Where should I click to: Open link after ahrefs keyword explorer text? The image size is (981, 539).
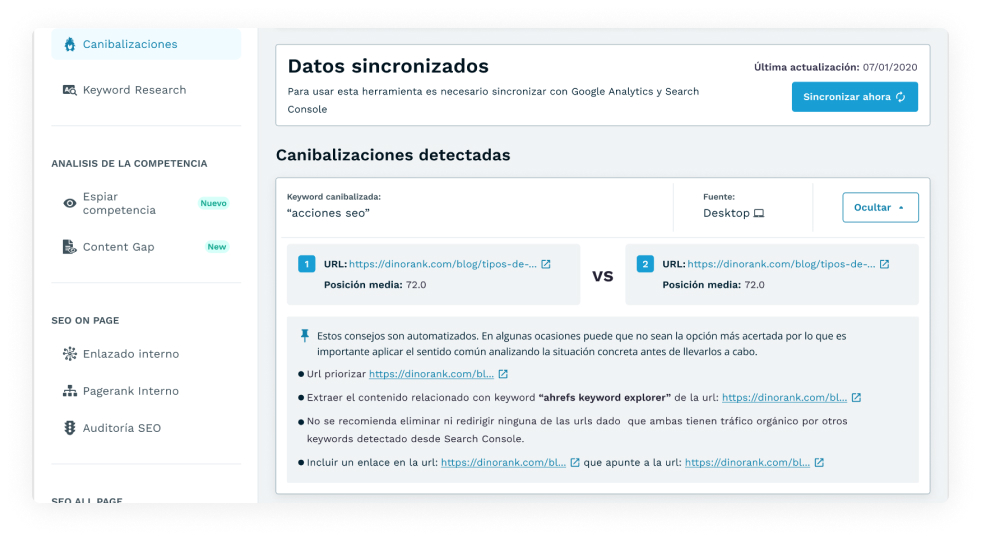(784, 397)
